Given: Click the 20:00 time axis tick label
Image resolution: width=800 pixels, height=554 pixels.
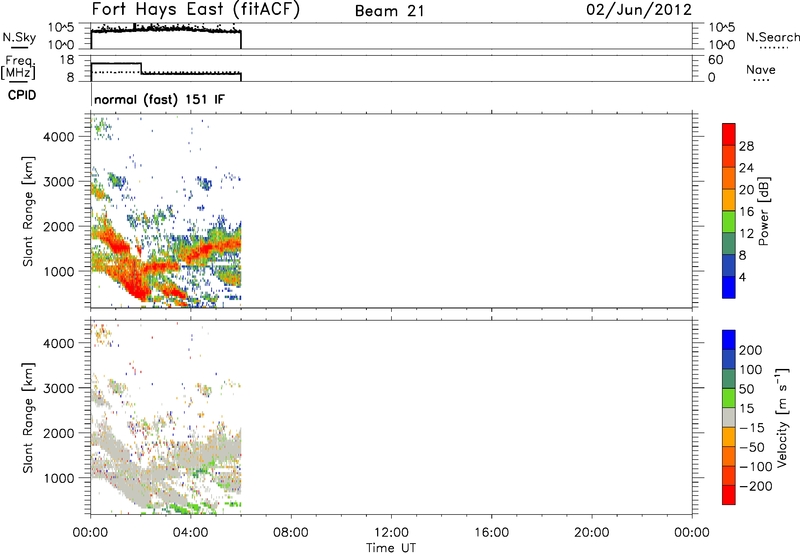Looking at the screenshot, I should [592, 533].
